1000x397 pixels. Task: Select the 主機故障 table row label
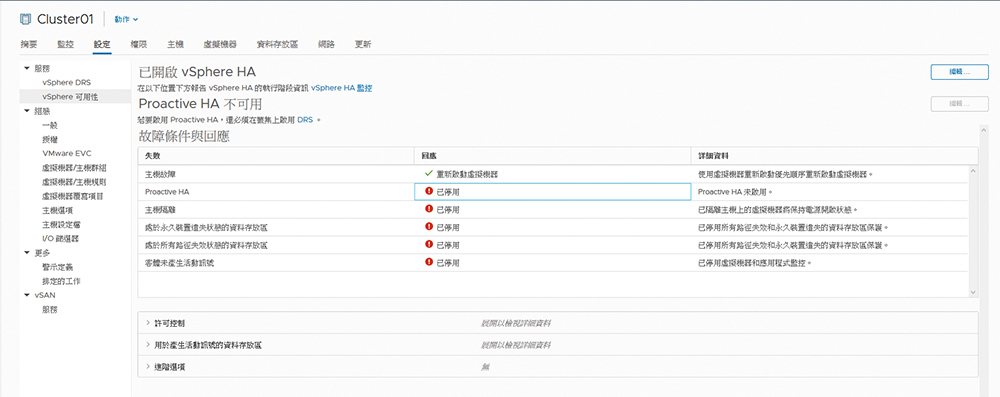point(160,174)
